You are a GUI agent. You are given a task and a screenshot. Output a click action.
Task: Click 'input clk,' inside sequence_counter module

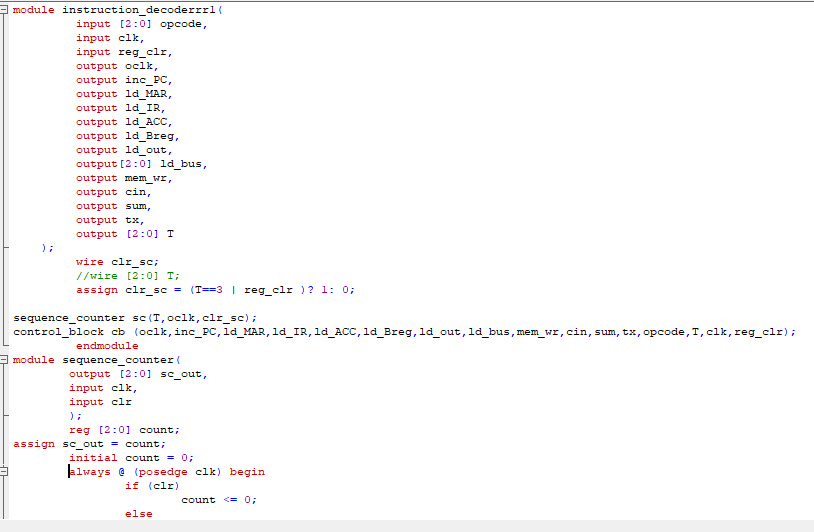[x=103, y=388]
